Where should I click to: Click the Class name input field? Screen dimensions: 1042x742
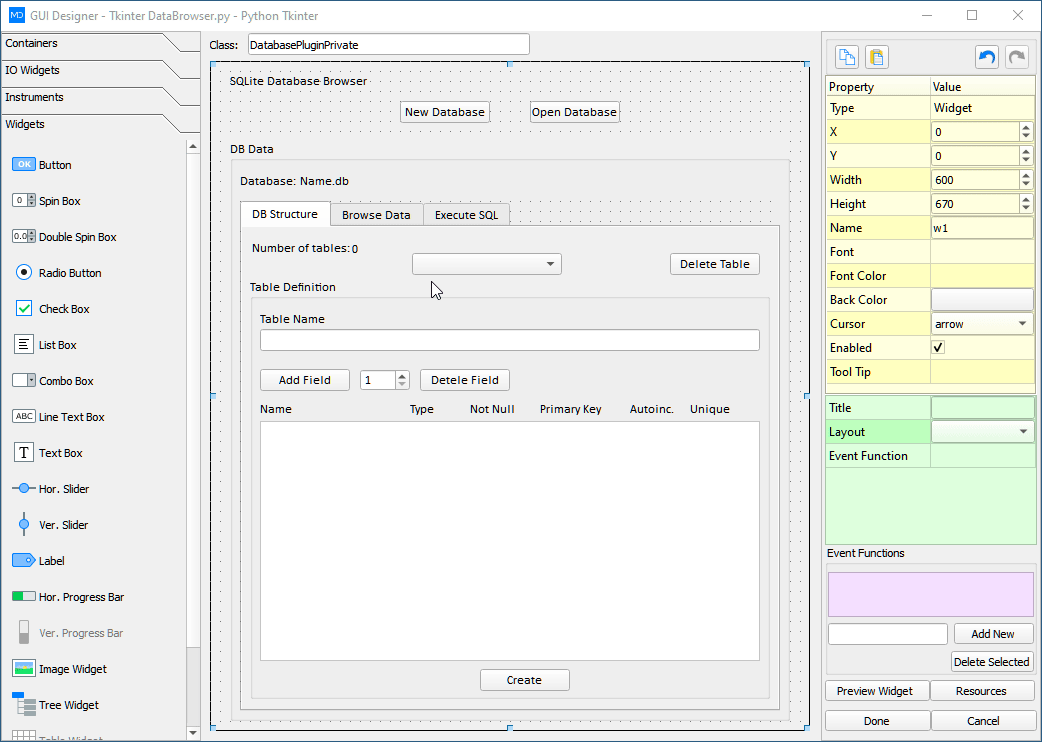click(x=388, y=44)
